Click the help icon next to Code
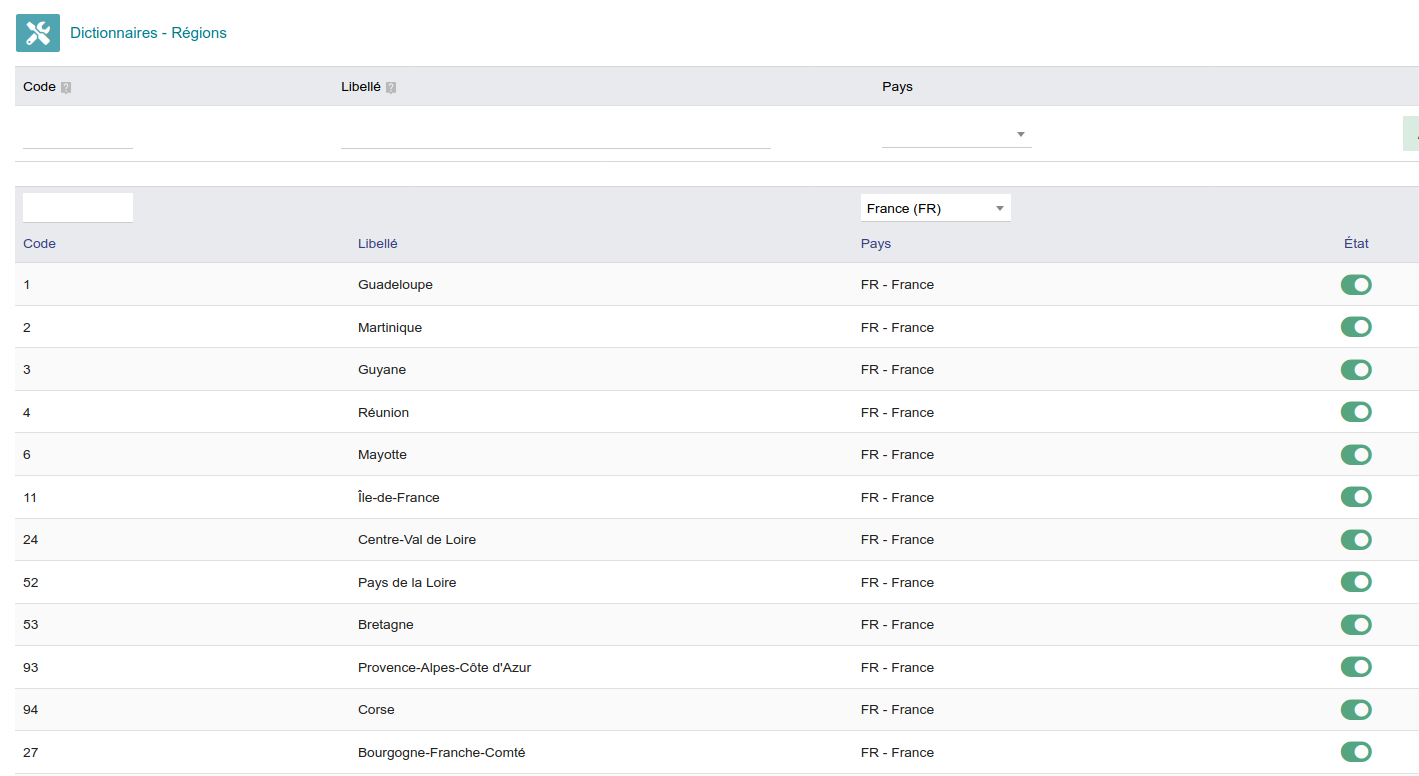Image resolution: width=1419 pixels, height=776 pixels. pos(66,88)
